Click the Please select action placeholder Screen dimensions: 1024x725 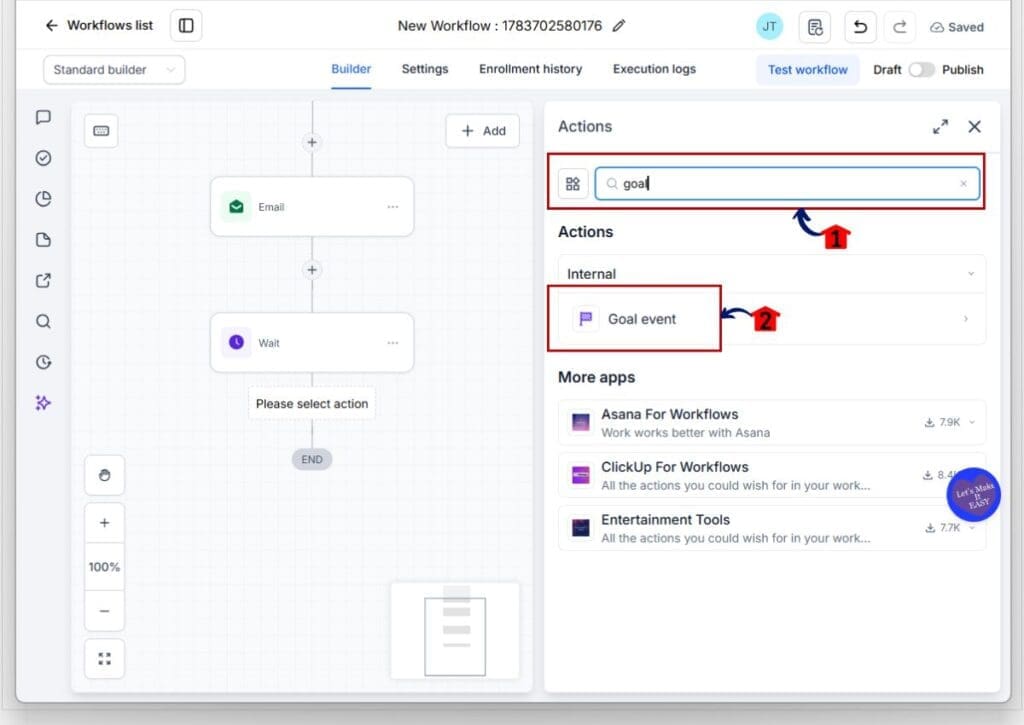tap(312, 404)
